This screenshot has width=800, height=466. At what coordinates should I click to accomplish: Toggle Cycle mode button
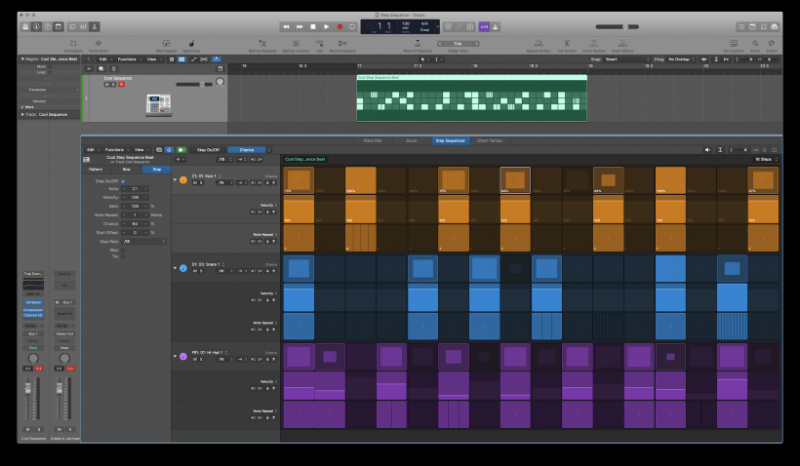pyautogui.click(x=352, y=27)
